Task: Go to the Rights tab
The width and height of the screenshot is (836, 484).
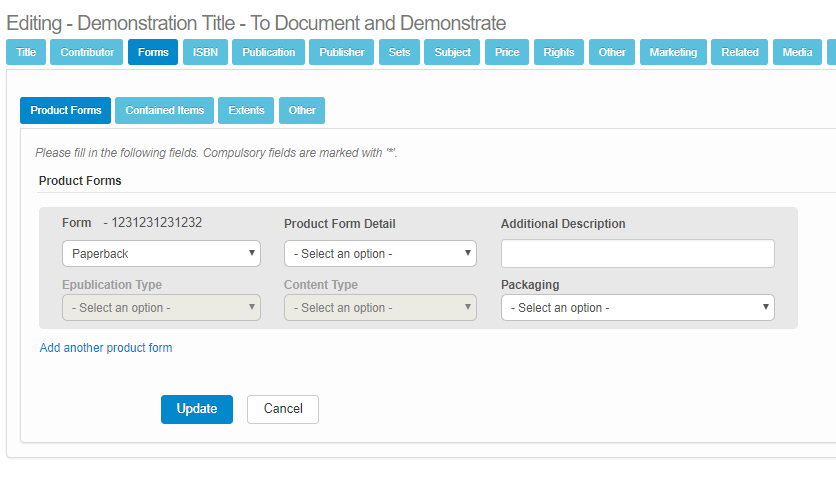Action: click(x=559, y=52)
